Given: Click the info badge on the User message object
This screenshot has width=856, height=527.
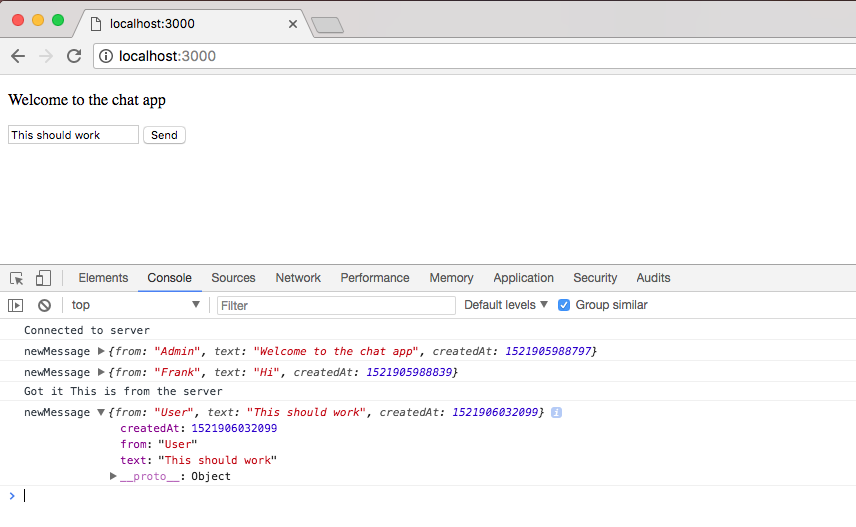Looking at the screenshot, I should tap(556, 412).
